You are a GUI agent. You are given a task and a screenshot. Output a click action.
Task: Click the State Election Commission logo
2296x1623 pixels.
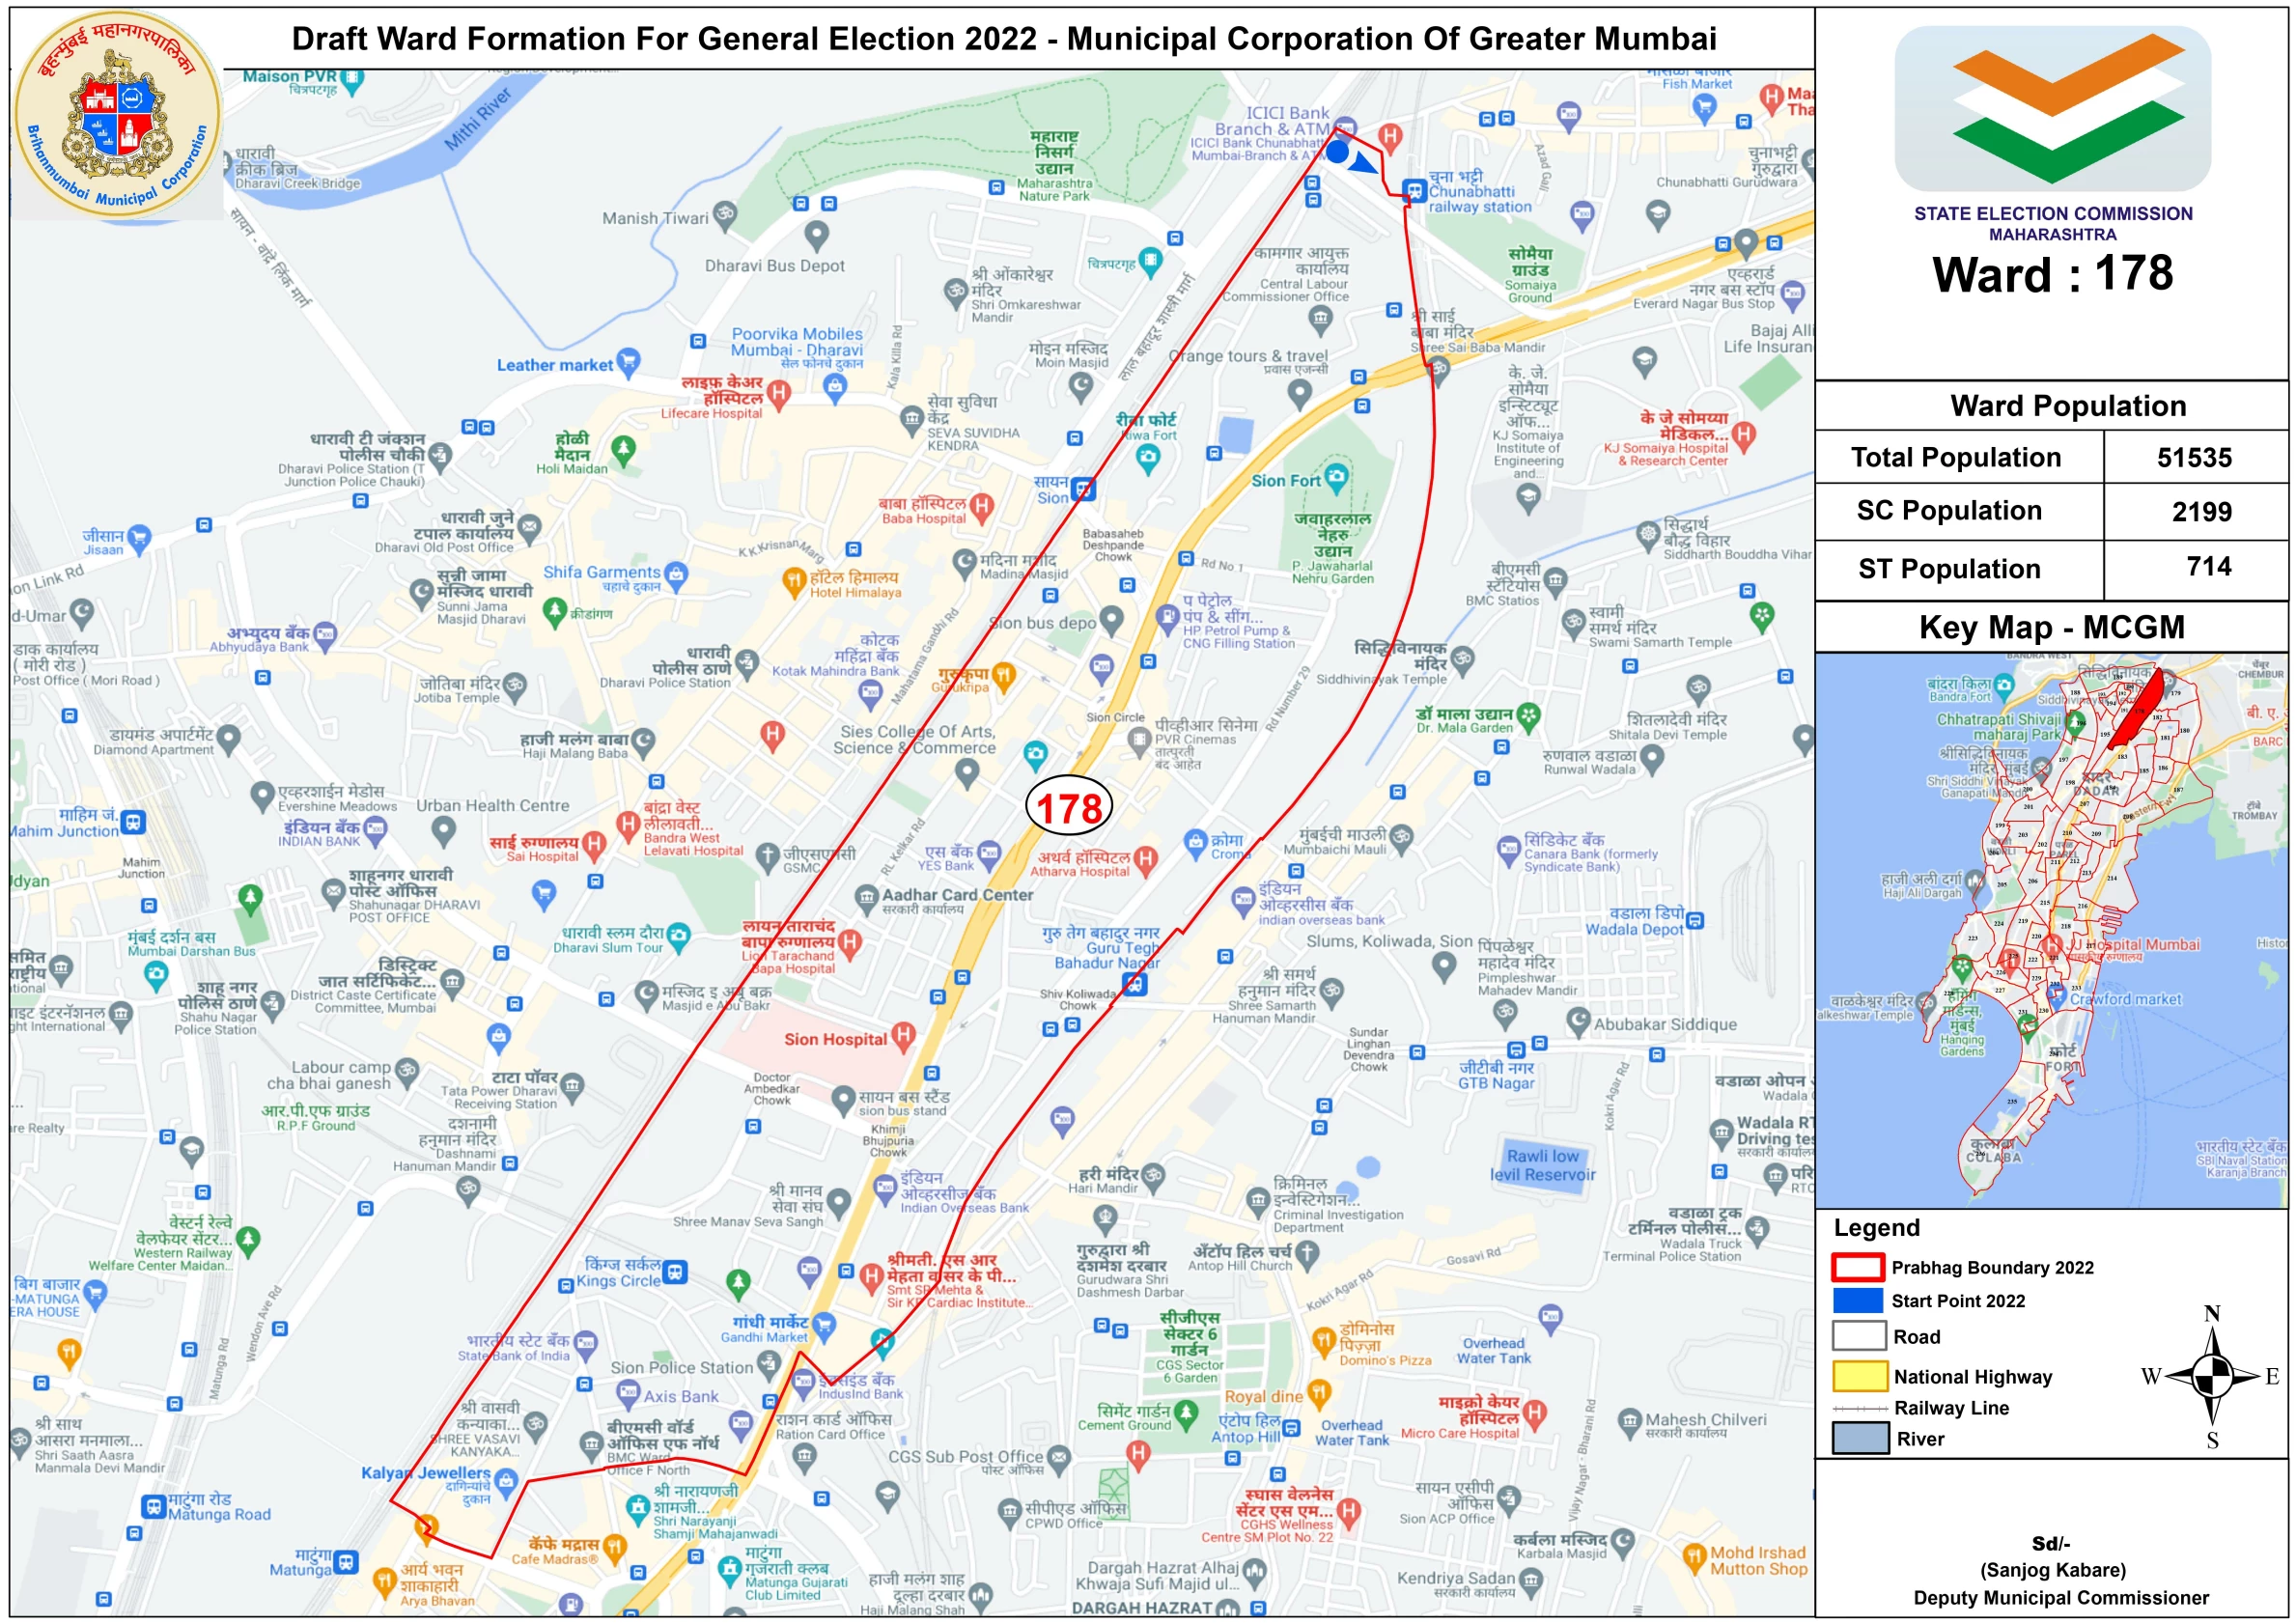click(x=2052, y=110)
